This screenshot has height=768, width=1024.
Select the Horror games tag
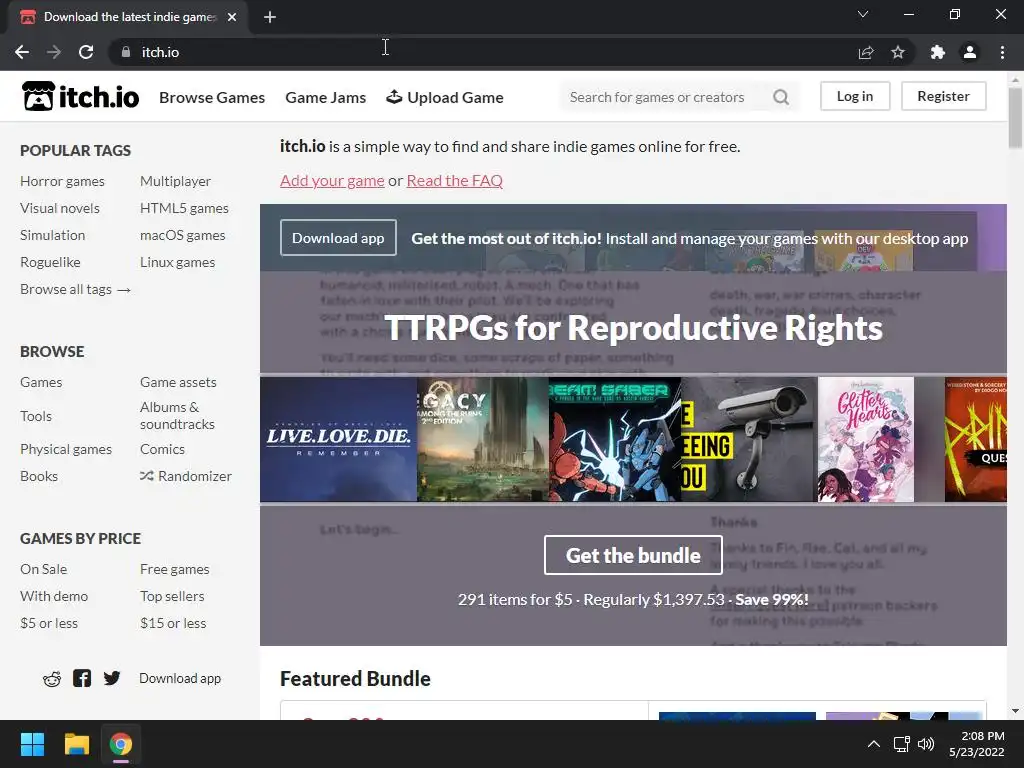pos(62,181)
